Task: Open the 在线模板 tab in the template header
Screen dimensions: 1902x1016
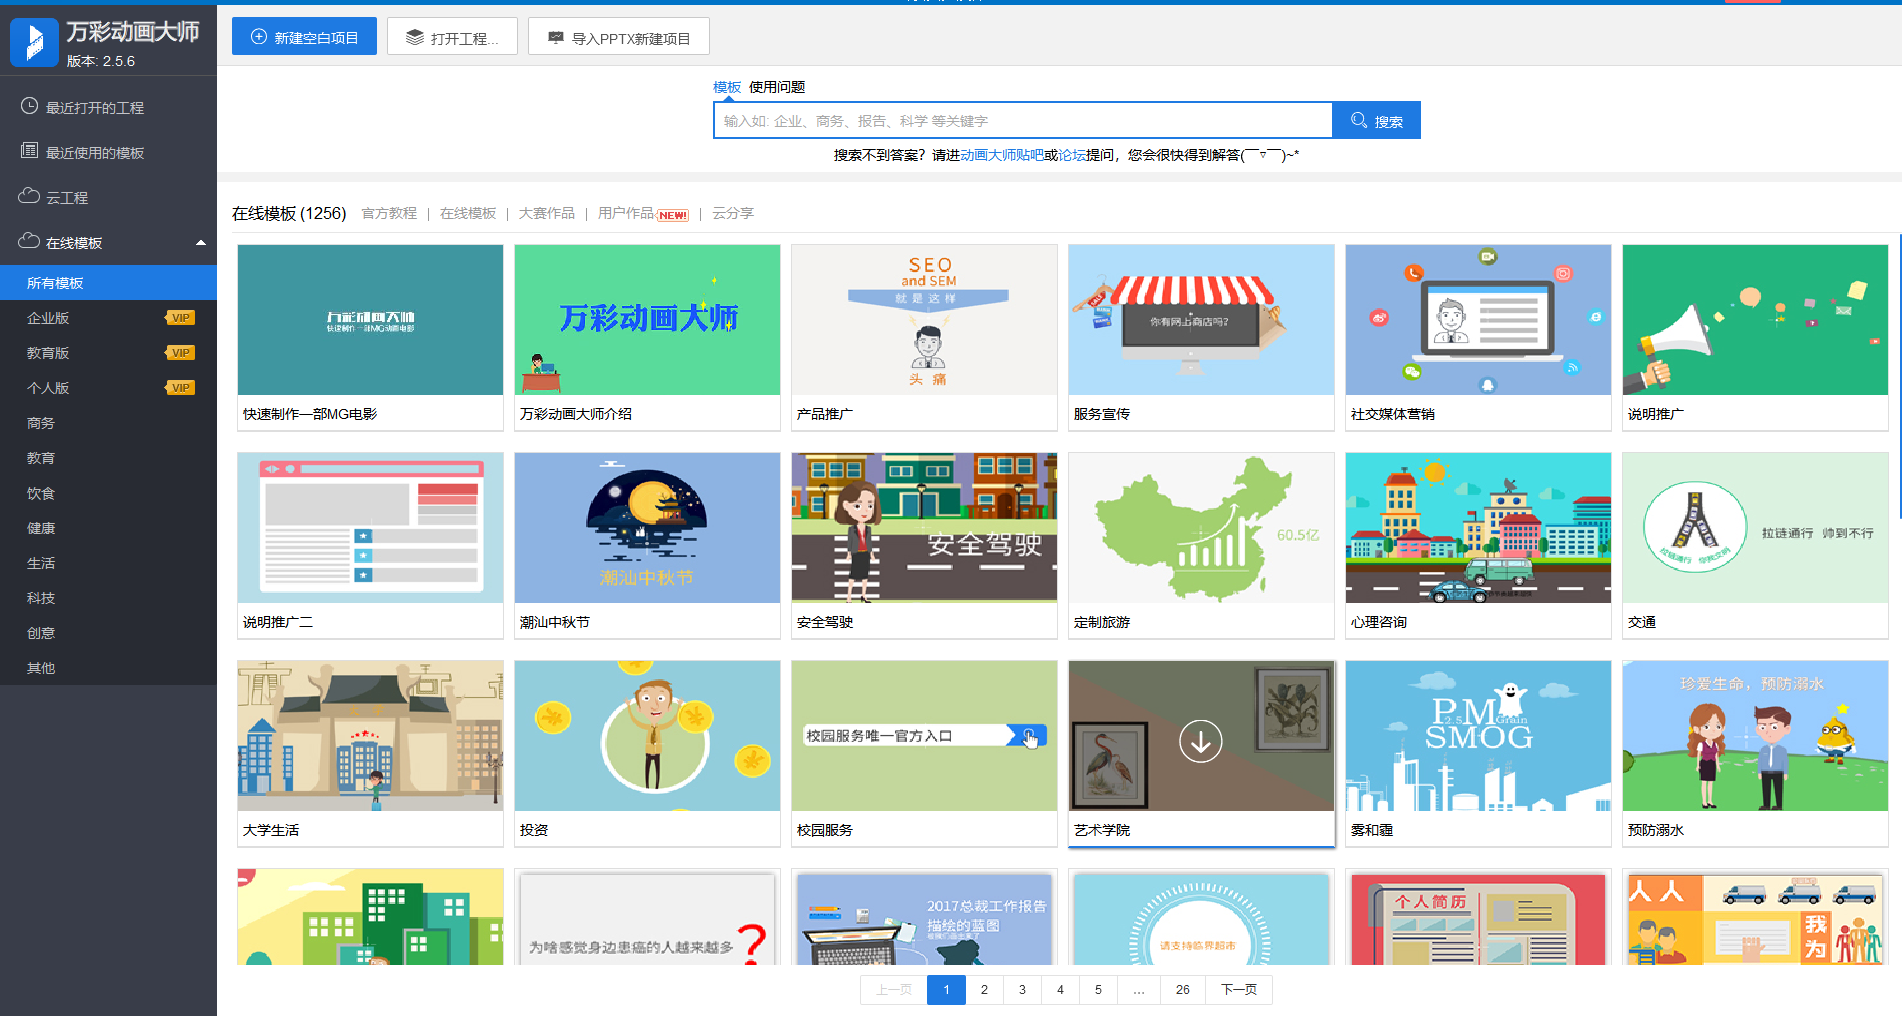Action: tap(468, 213)
